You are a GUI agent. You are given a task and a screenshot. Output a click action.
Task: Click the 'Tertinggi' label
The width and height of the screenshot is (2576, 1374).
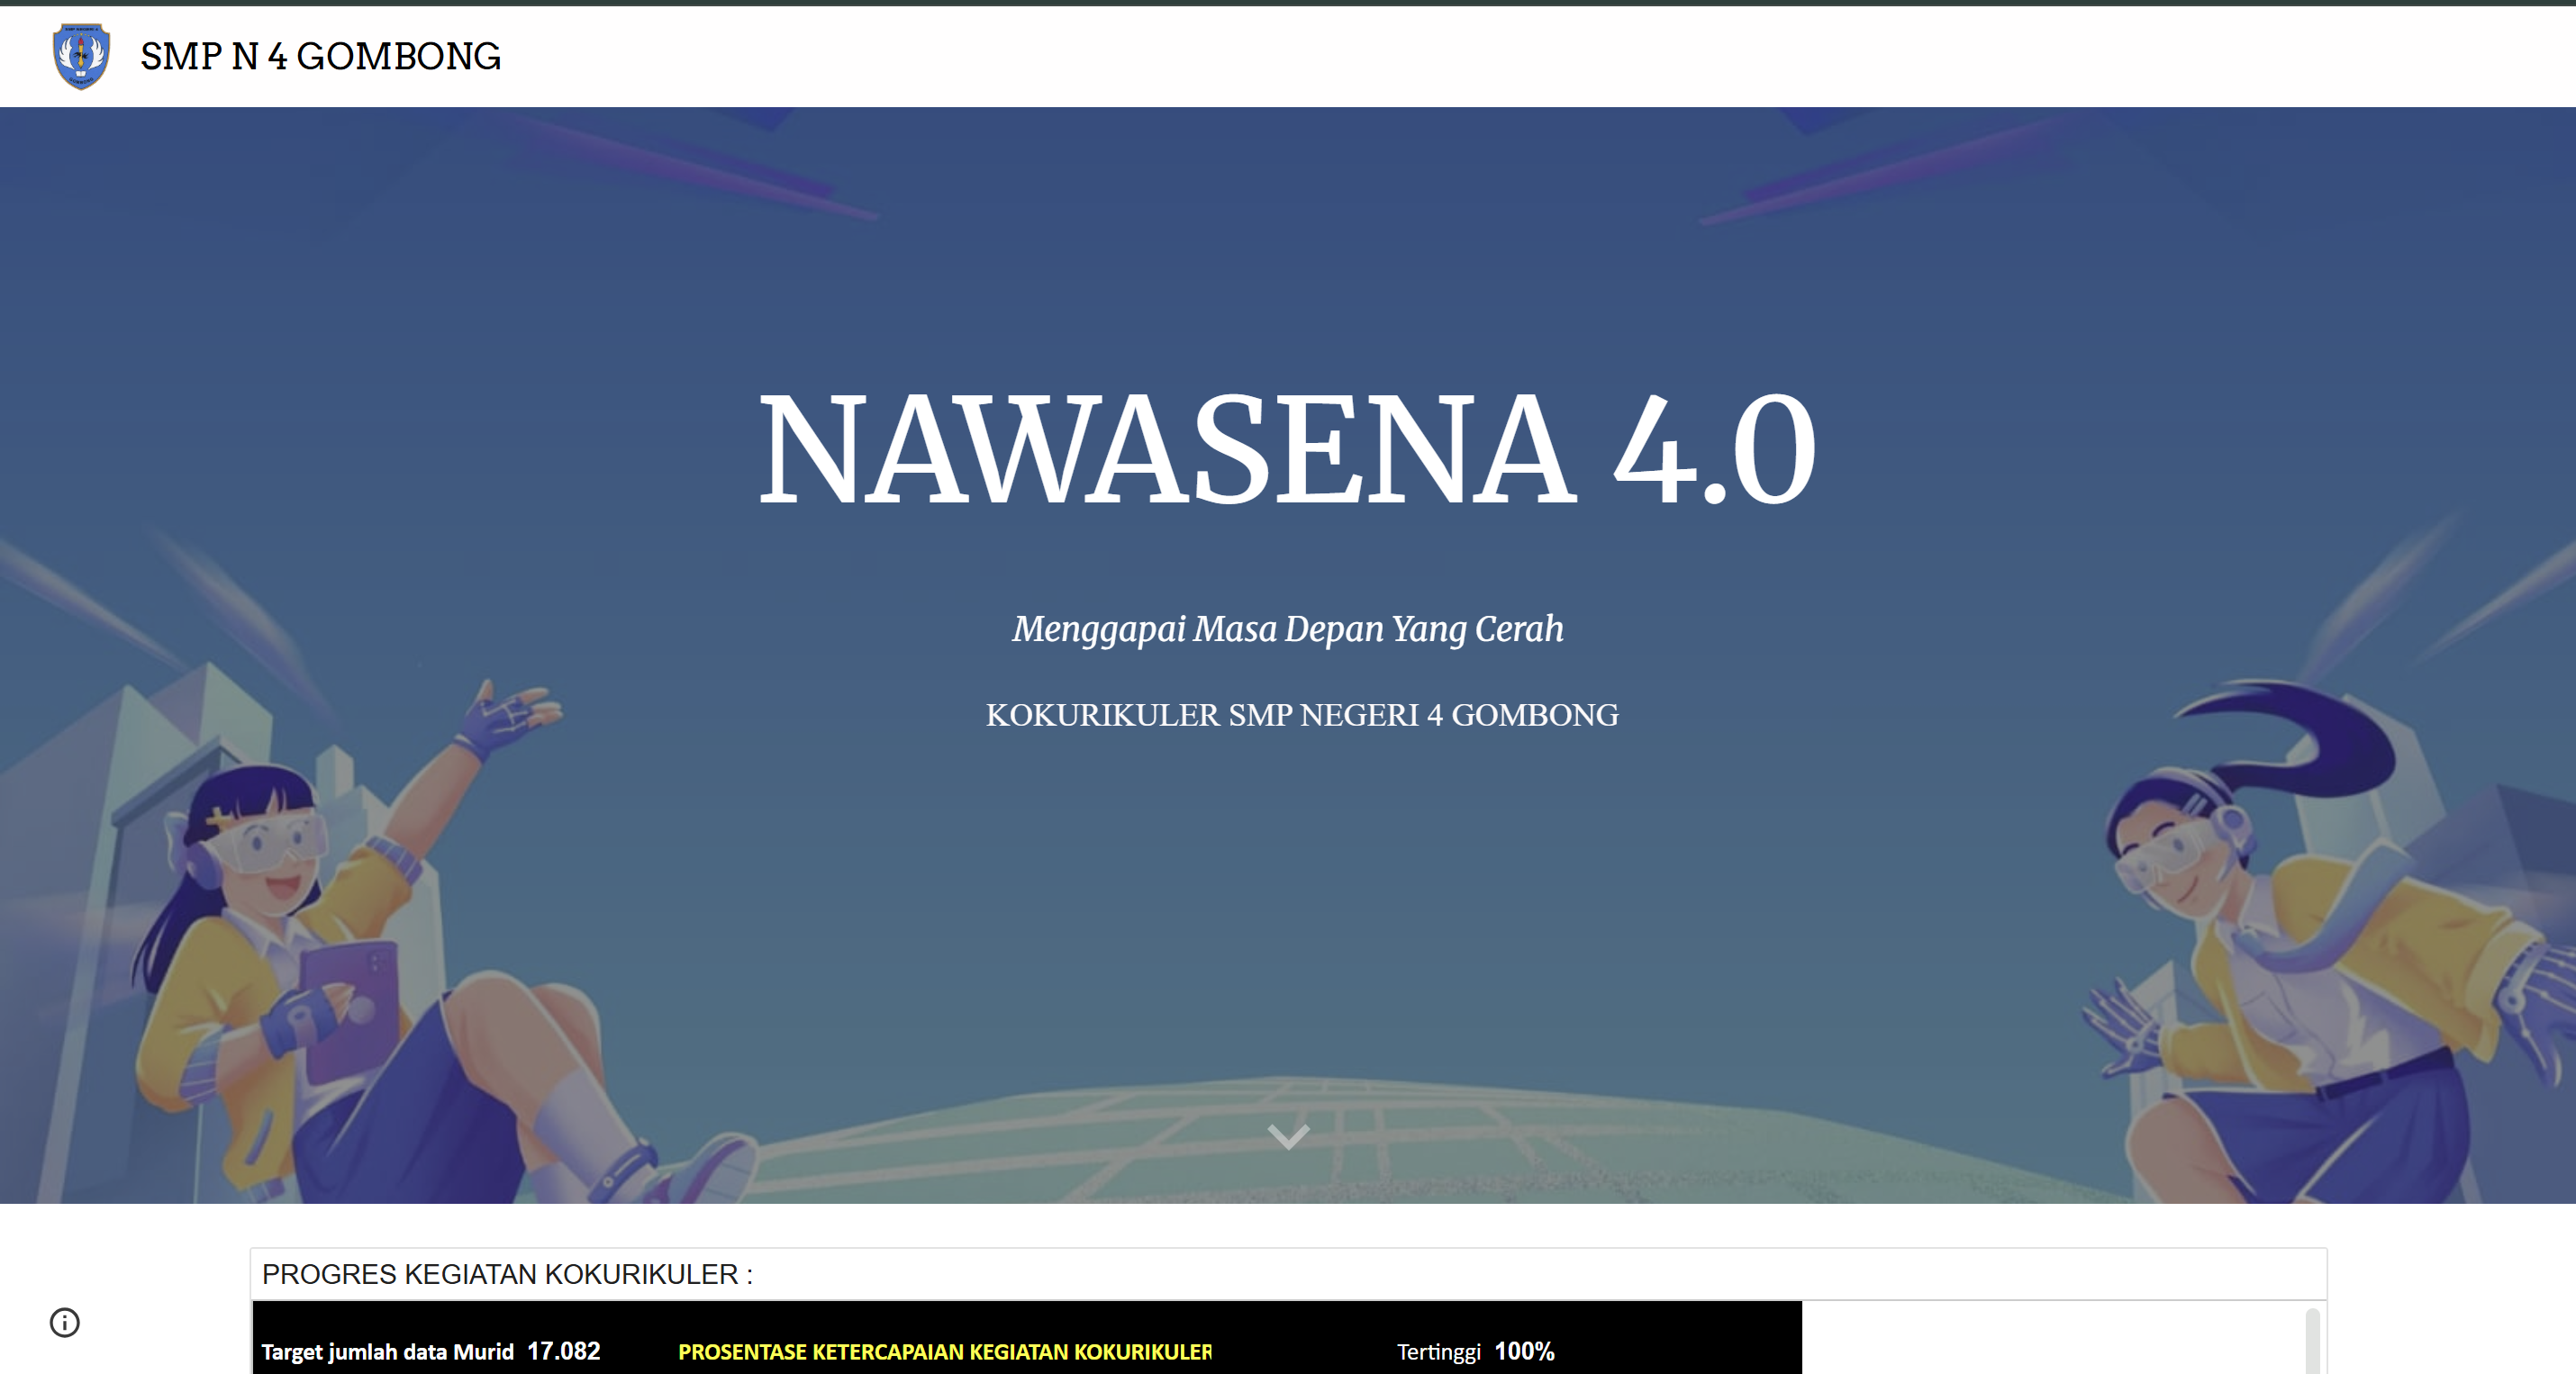pos(1438,1352)
